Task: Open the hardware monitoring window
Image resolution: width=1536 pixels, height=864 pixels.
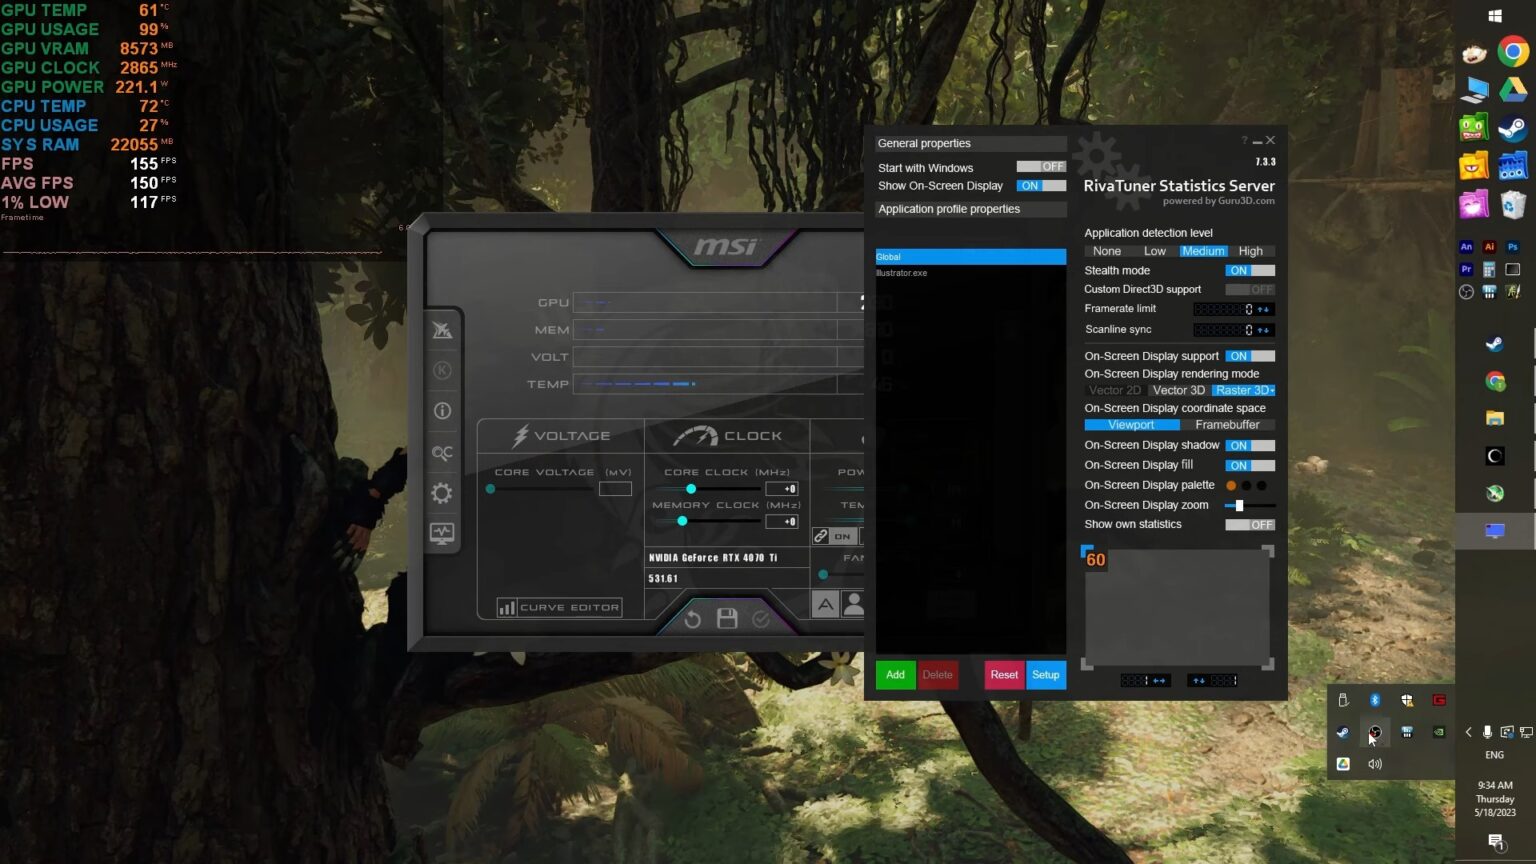Action: point(442,533)
